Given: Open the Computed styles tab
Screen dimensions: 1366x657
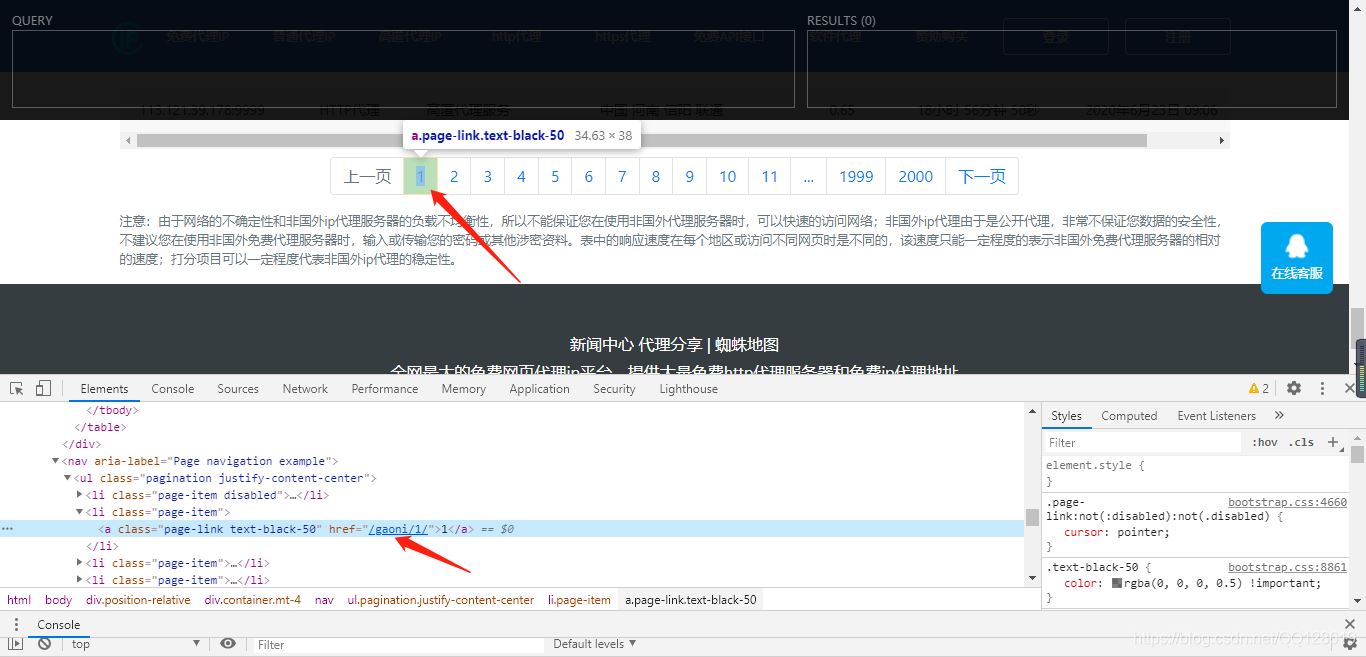Looking at the screenshot, I should point(1129,415).
